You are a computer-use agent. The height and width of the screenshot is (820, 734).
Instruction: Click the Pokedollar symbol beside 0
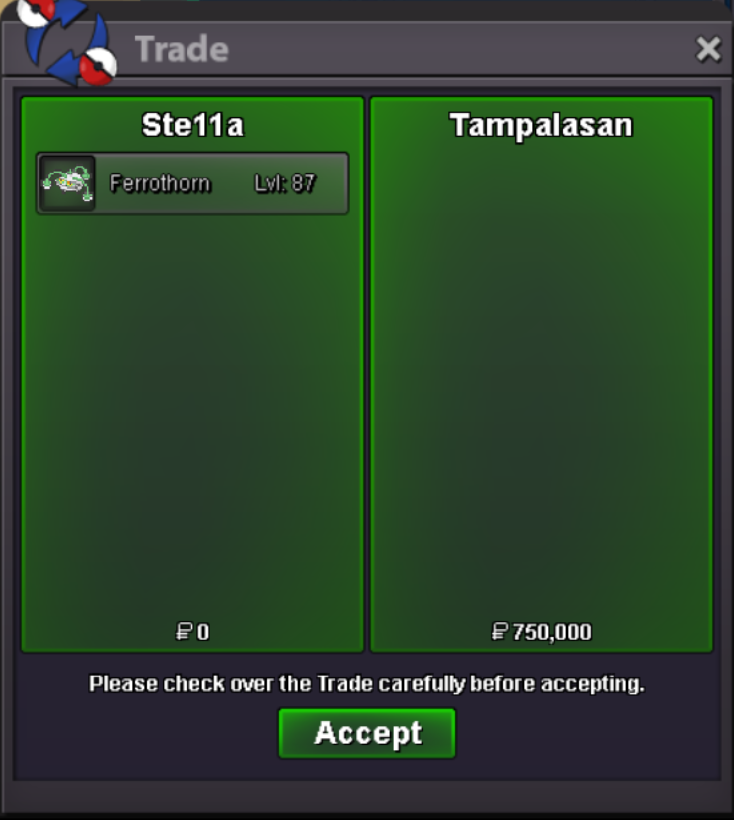click(184, 632)
